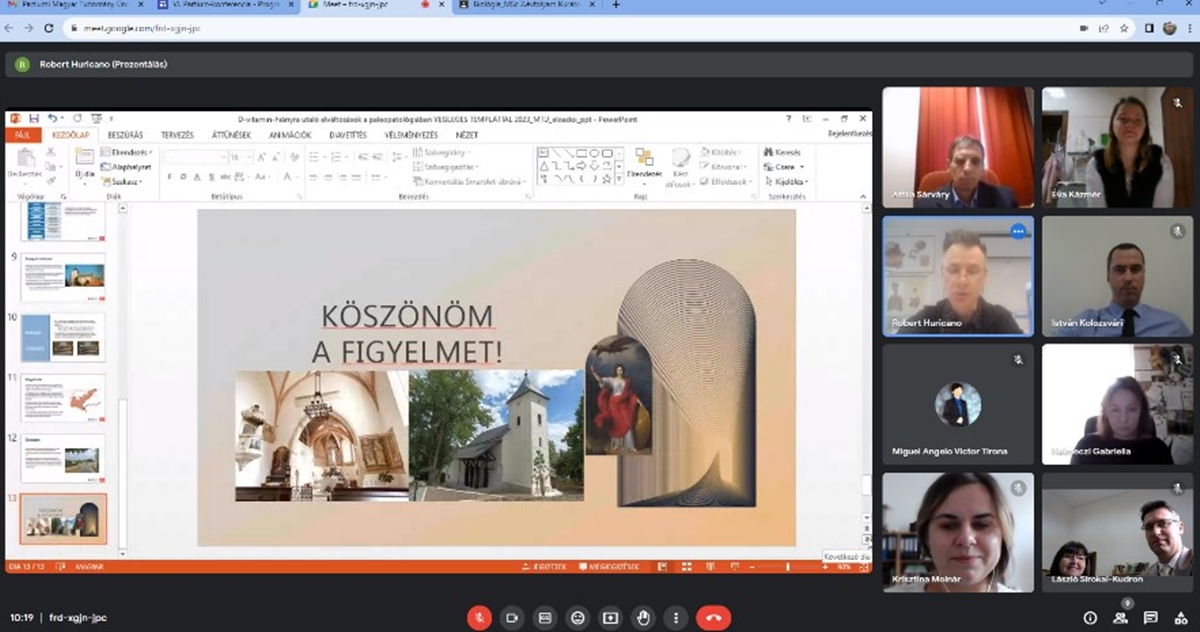This screenshot has height=632, width=1200.
Task: Switch to the BESZÚRÁS ribbon tab
Action: pyautogui.click(x=126, y=135)
